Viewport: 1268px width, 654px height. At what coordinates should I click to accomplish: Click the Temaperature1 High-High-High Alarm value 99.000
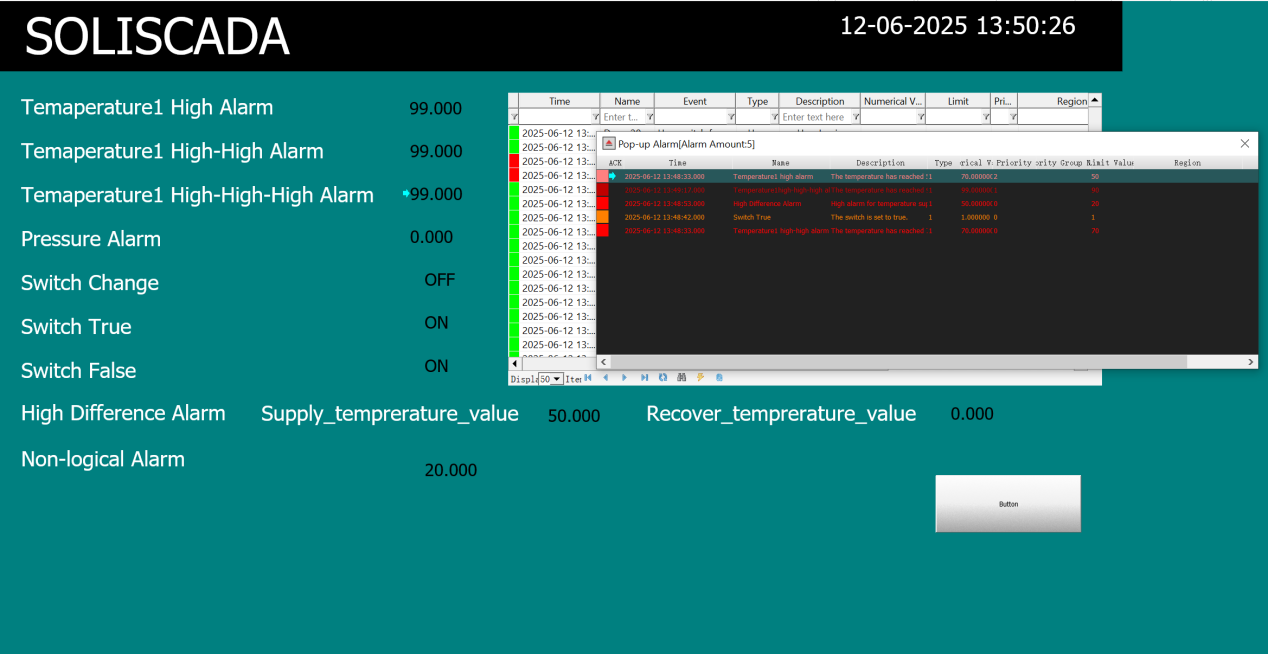436,194
